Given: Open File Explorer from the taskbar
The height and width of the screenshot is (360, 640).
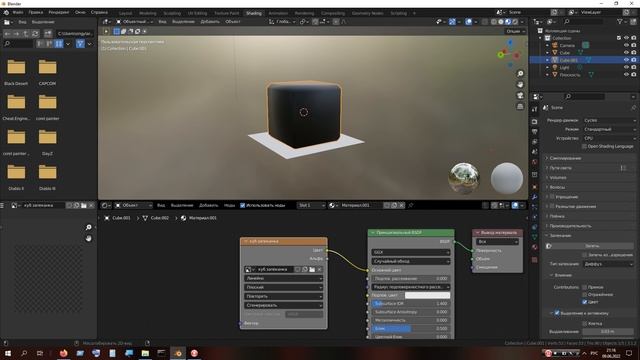Looking at the screenshot, I should (x=145, y=353).
